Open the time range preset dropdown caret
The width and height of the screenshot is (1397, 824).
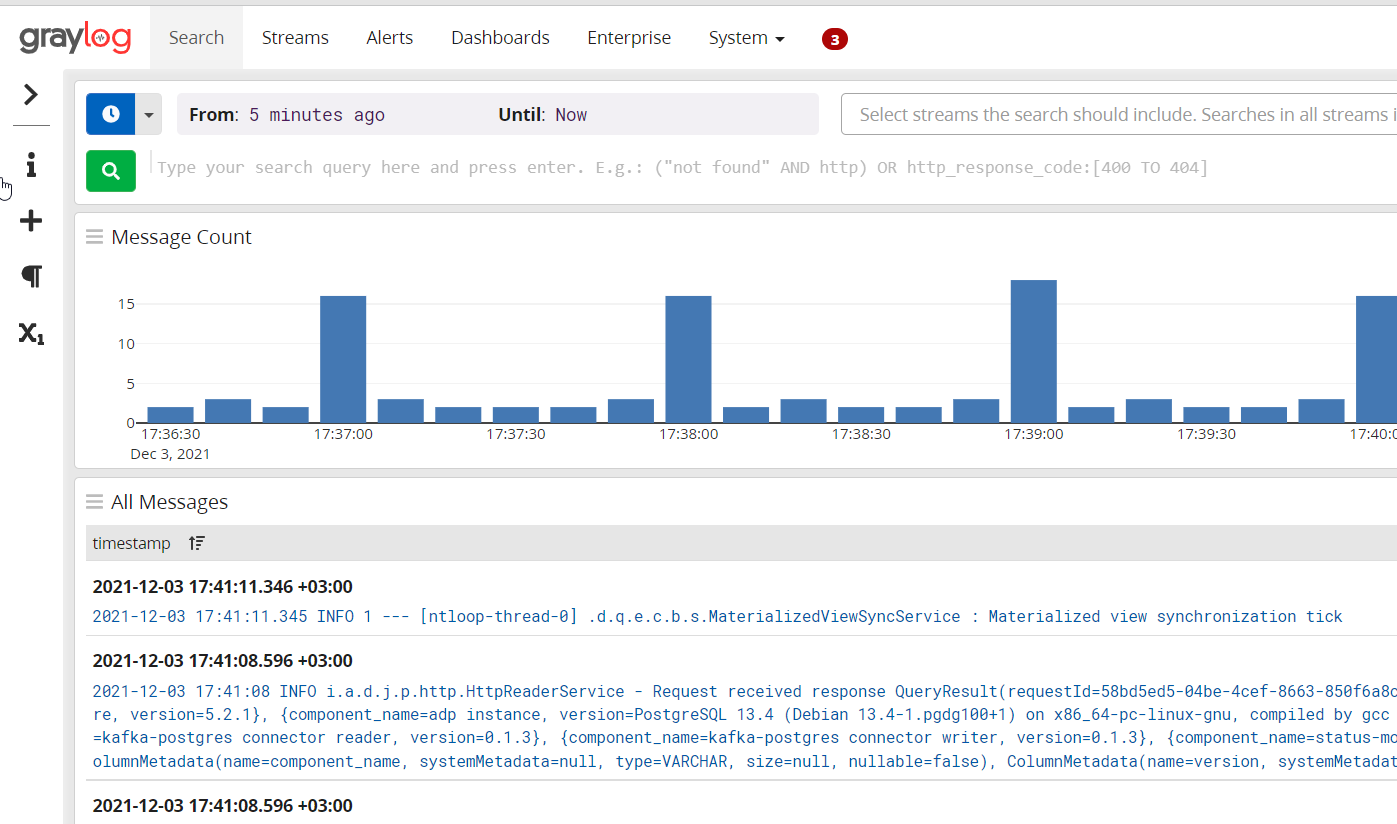148,114
